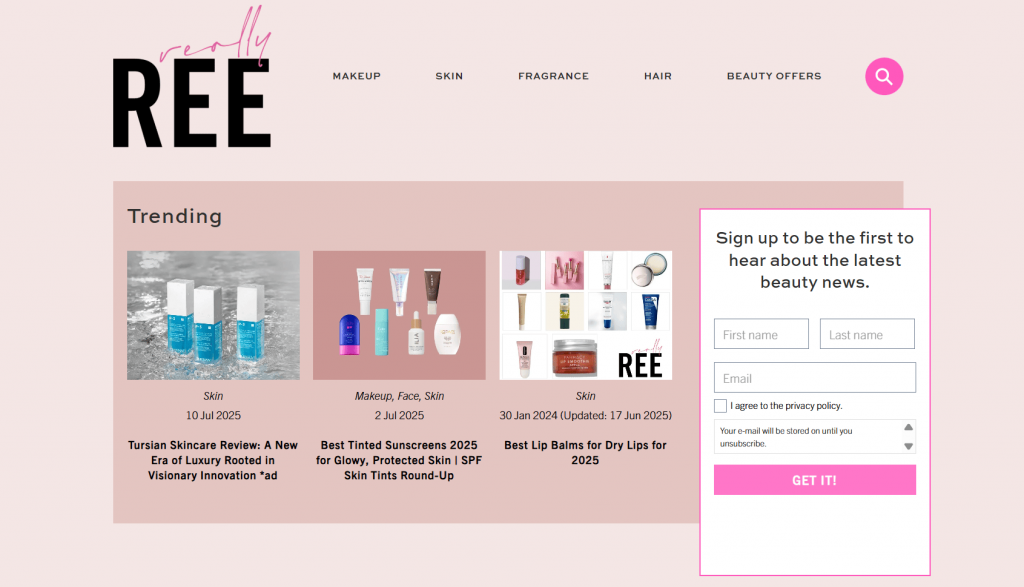
Task: Check the privacy policy agreement checkbox
Action: [720, 405]
